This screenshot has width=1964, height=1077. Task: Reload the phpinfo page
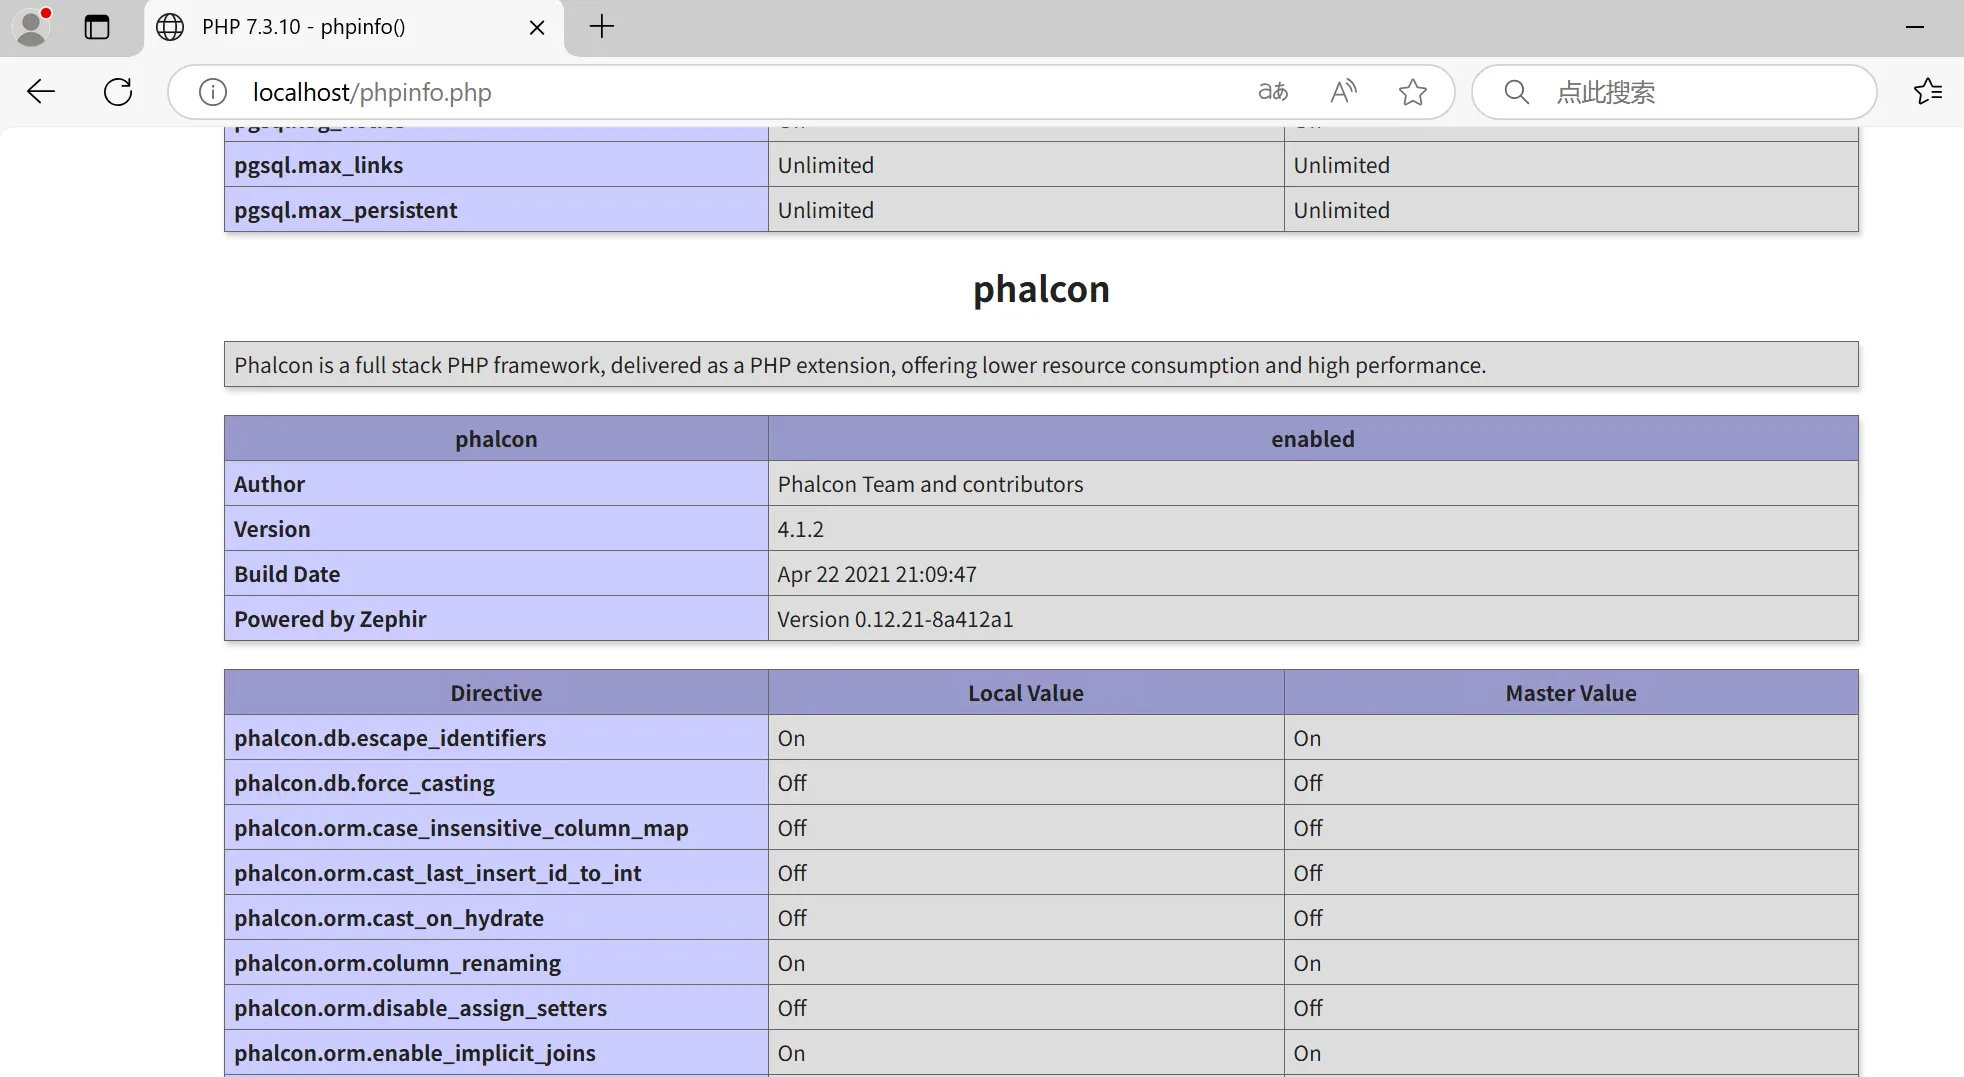click(118, 92)
